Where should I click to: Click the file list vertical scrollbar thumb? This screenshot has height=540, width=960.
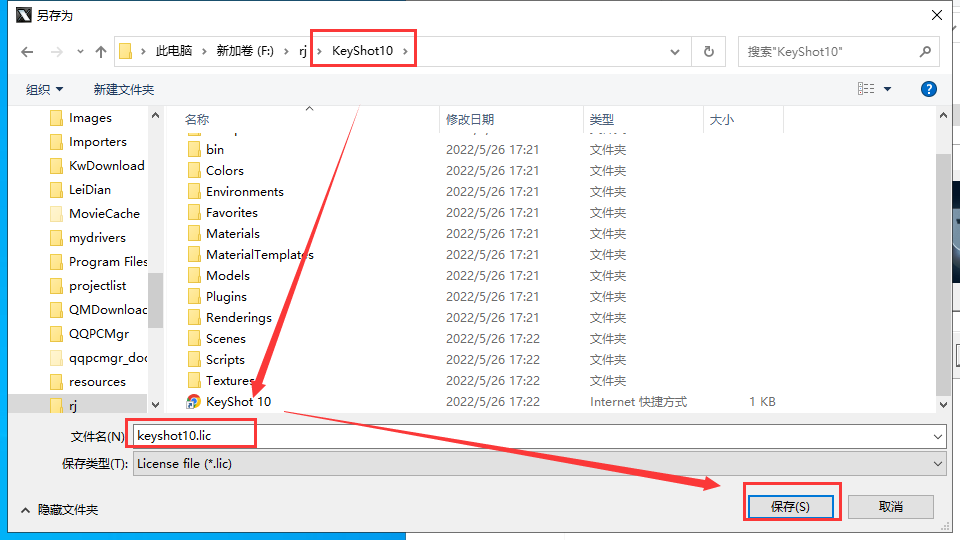(943, 276)
